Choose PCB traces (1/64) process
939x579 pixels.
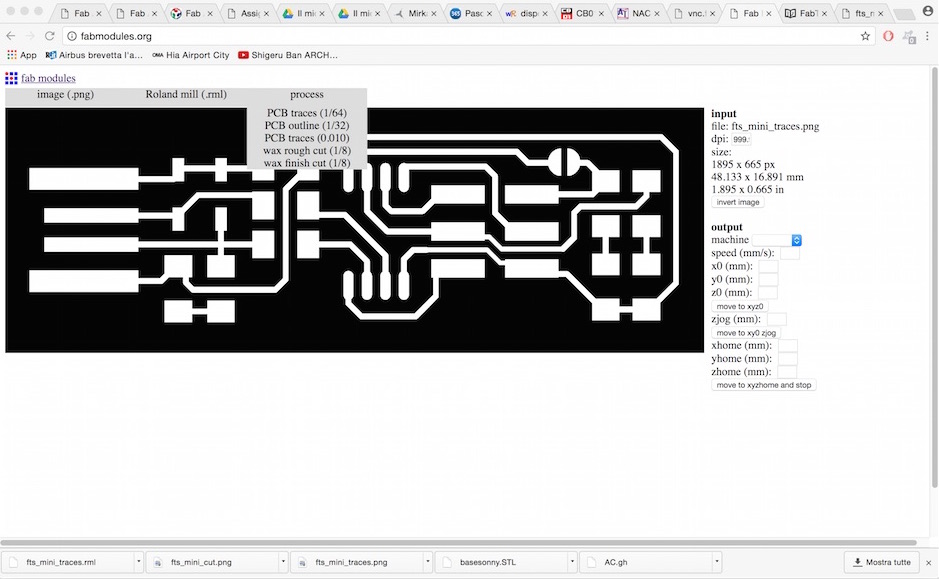pyautogui.click(x=307, y=113)
